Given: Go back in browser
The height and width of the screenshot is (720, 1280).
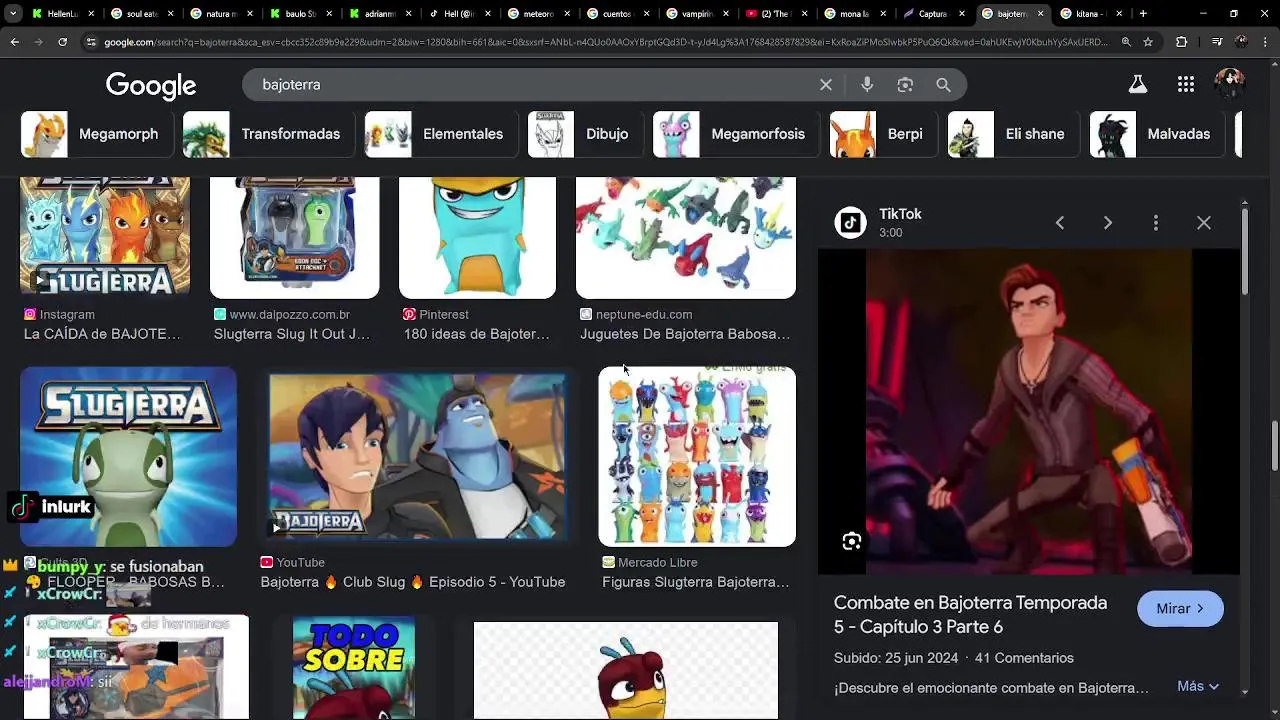Looking at the screenshot, I should pyautogui.click(x=14, y=42).
